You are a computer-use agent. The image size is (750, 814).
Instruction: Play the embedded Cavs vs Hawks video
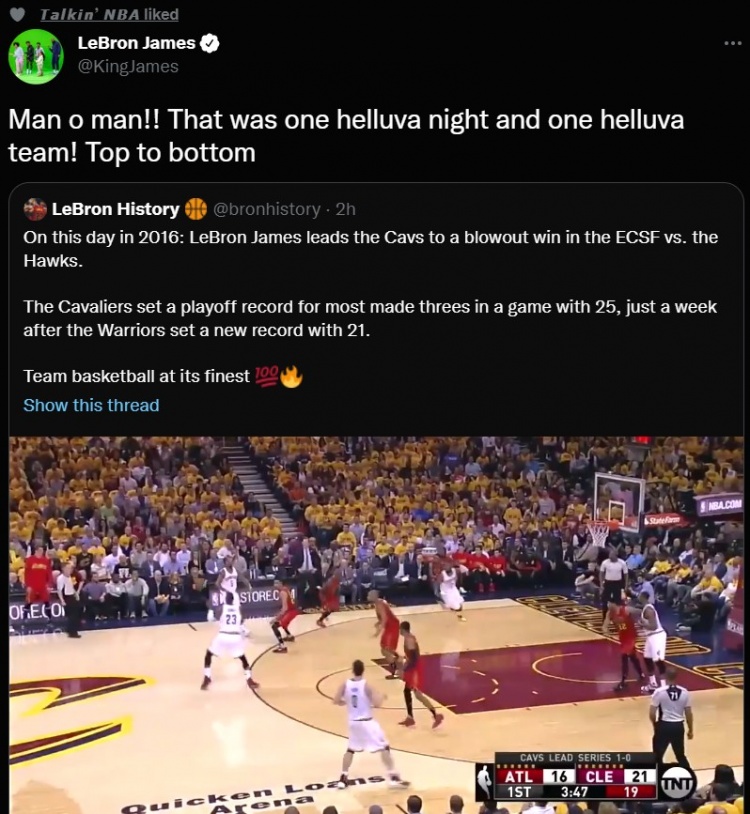tap(376, 625)
